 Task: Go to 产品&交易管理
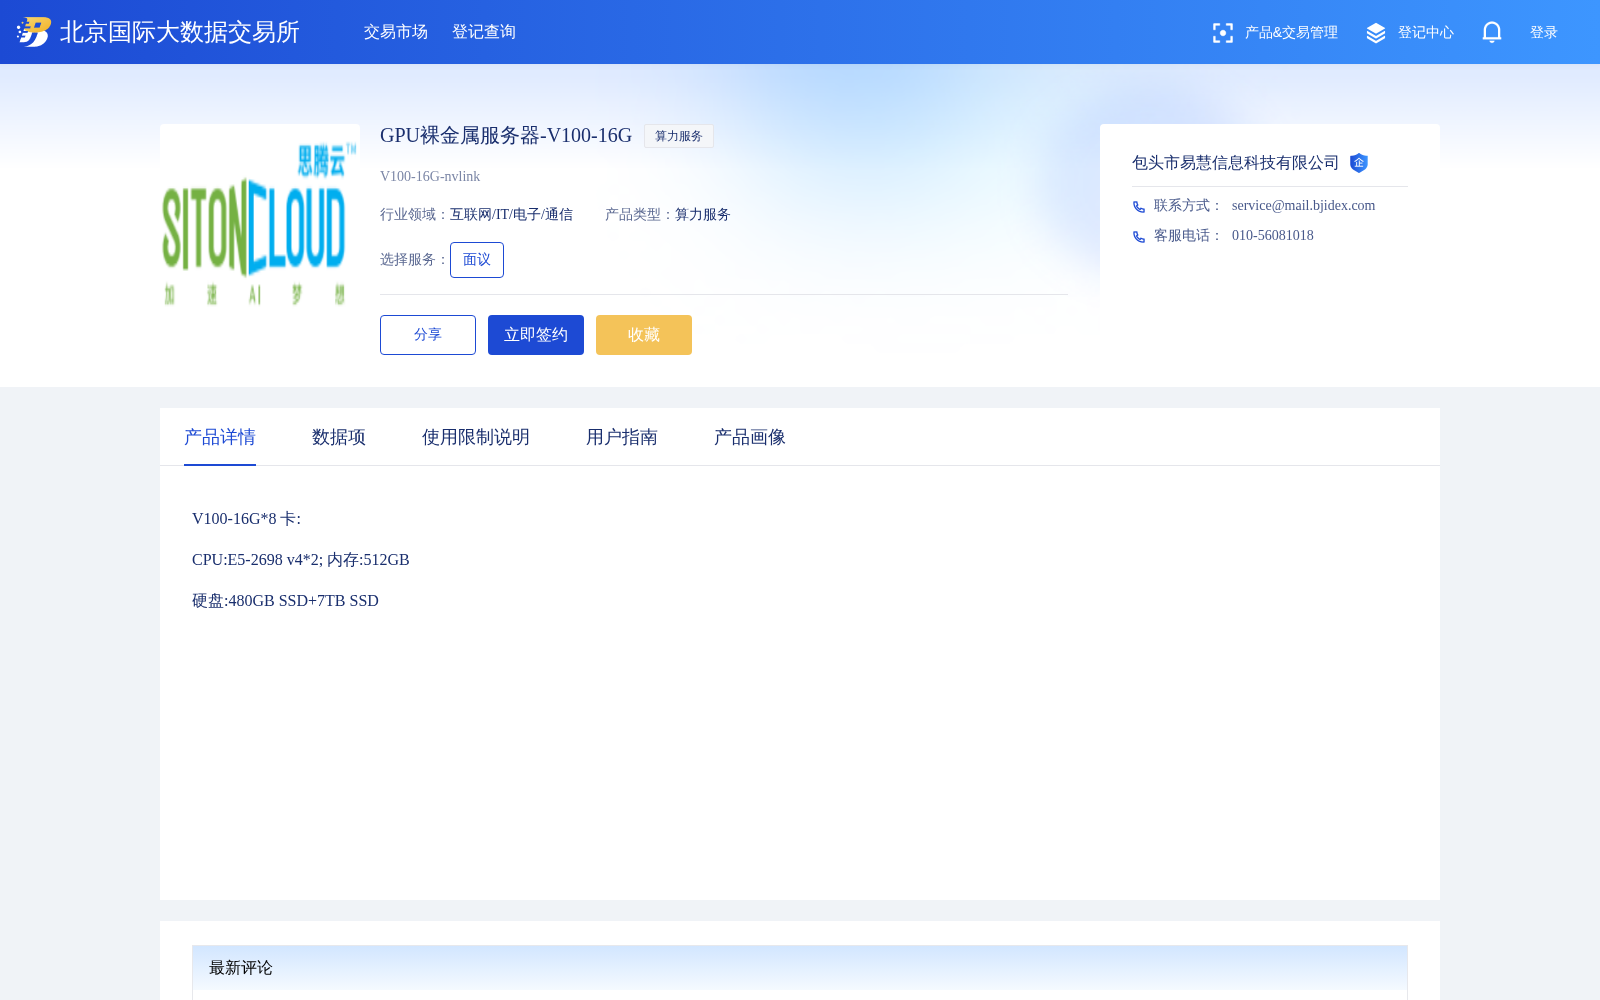pyautogui.click(x=1291, y=33)
